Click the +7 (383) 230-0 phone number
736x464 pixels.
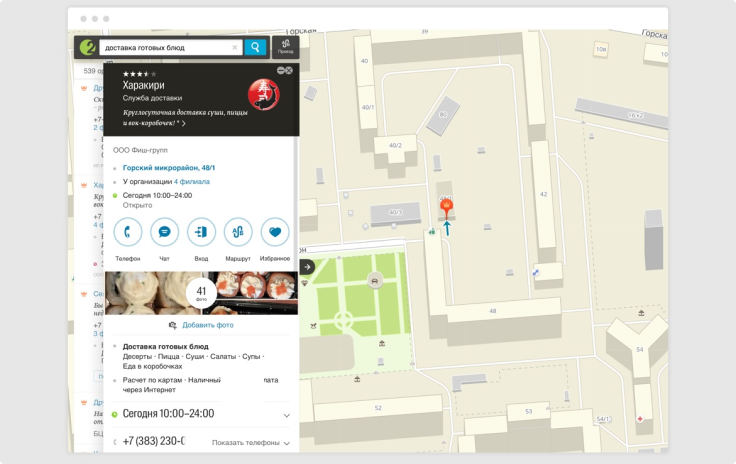pyautogui.click(x=153, y=441)
